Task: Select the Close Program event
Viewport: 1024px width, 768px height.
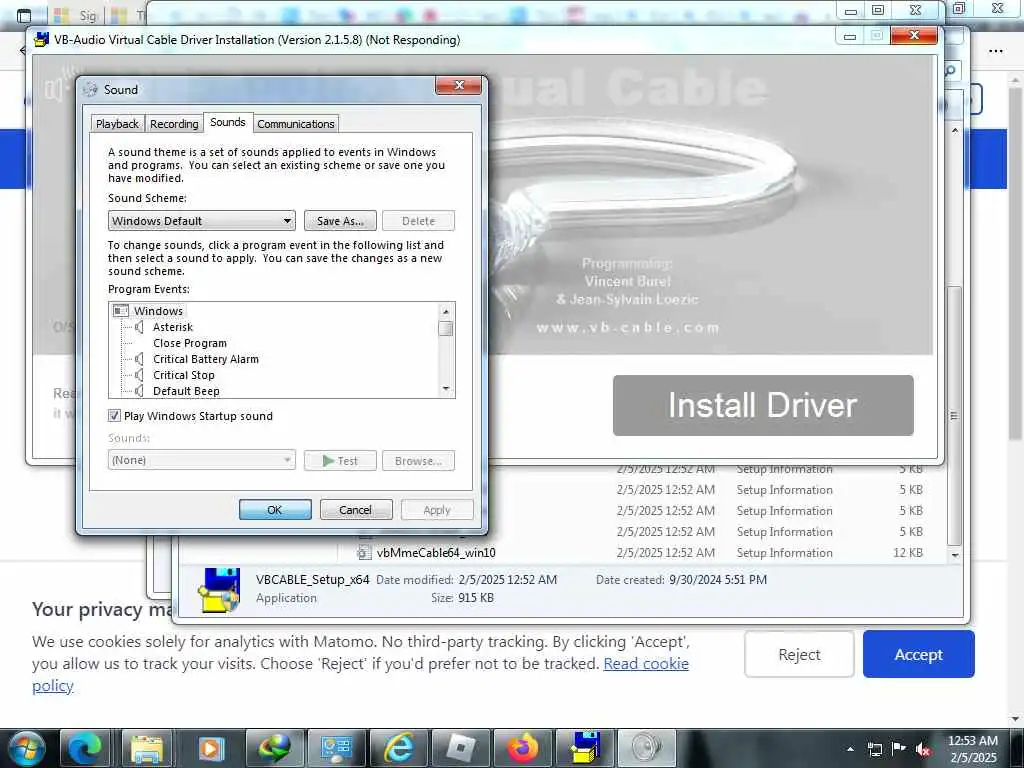Action: 190,343
